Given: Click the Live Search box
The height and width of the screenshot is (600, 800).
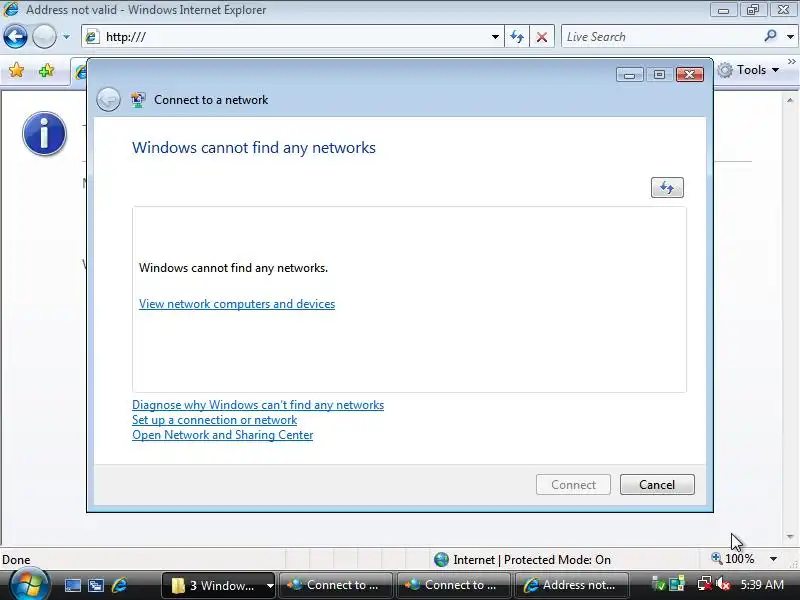Looking at the screenshot, I should [661, 37].
